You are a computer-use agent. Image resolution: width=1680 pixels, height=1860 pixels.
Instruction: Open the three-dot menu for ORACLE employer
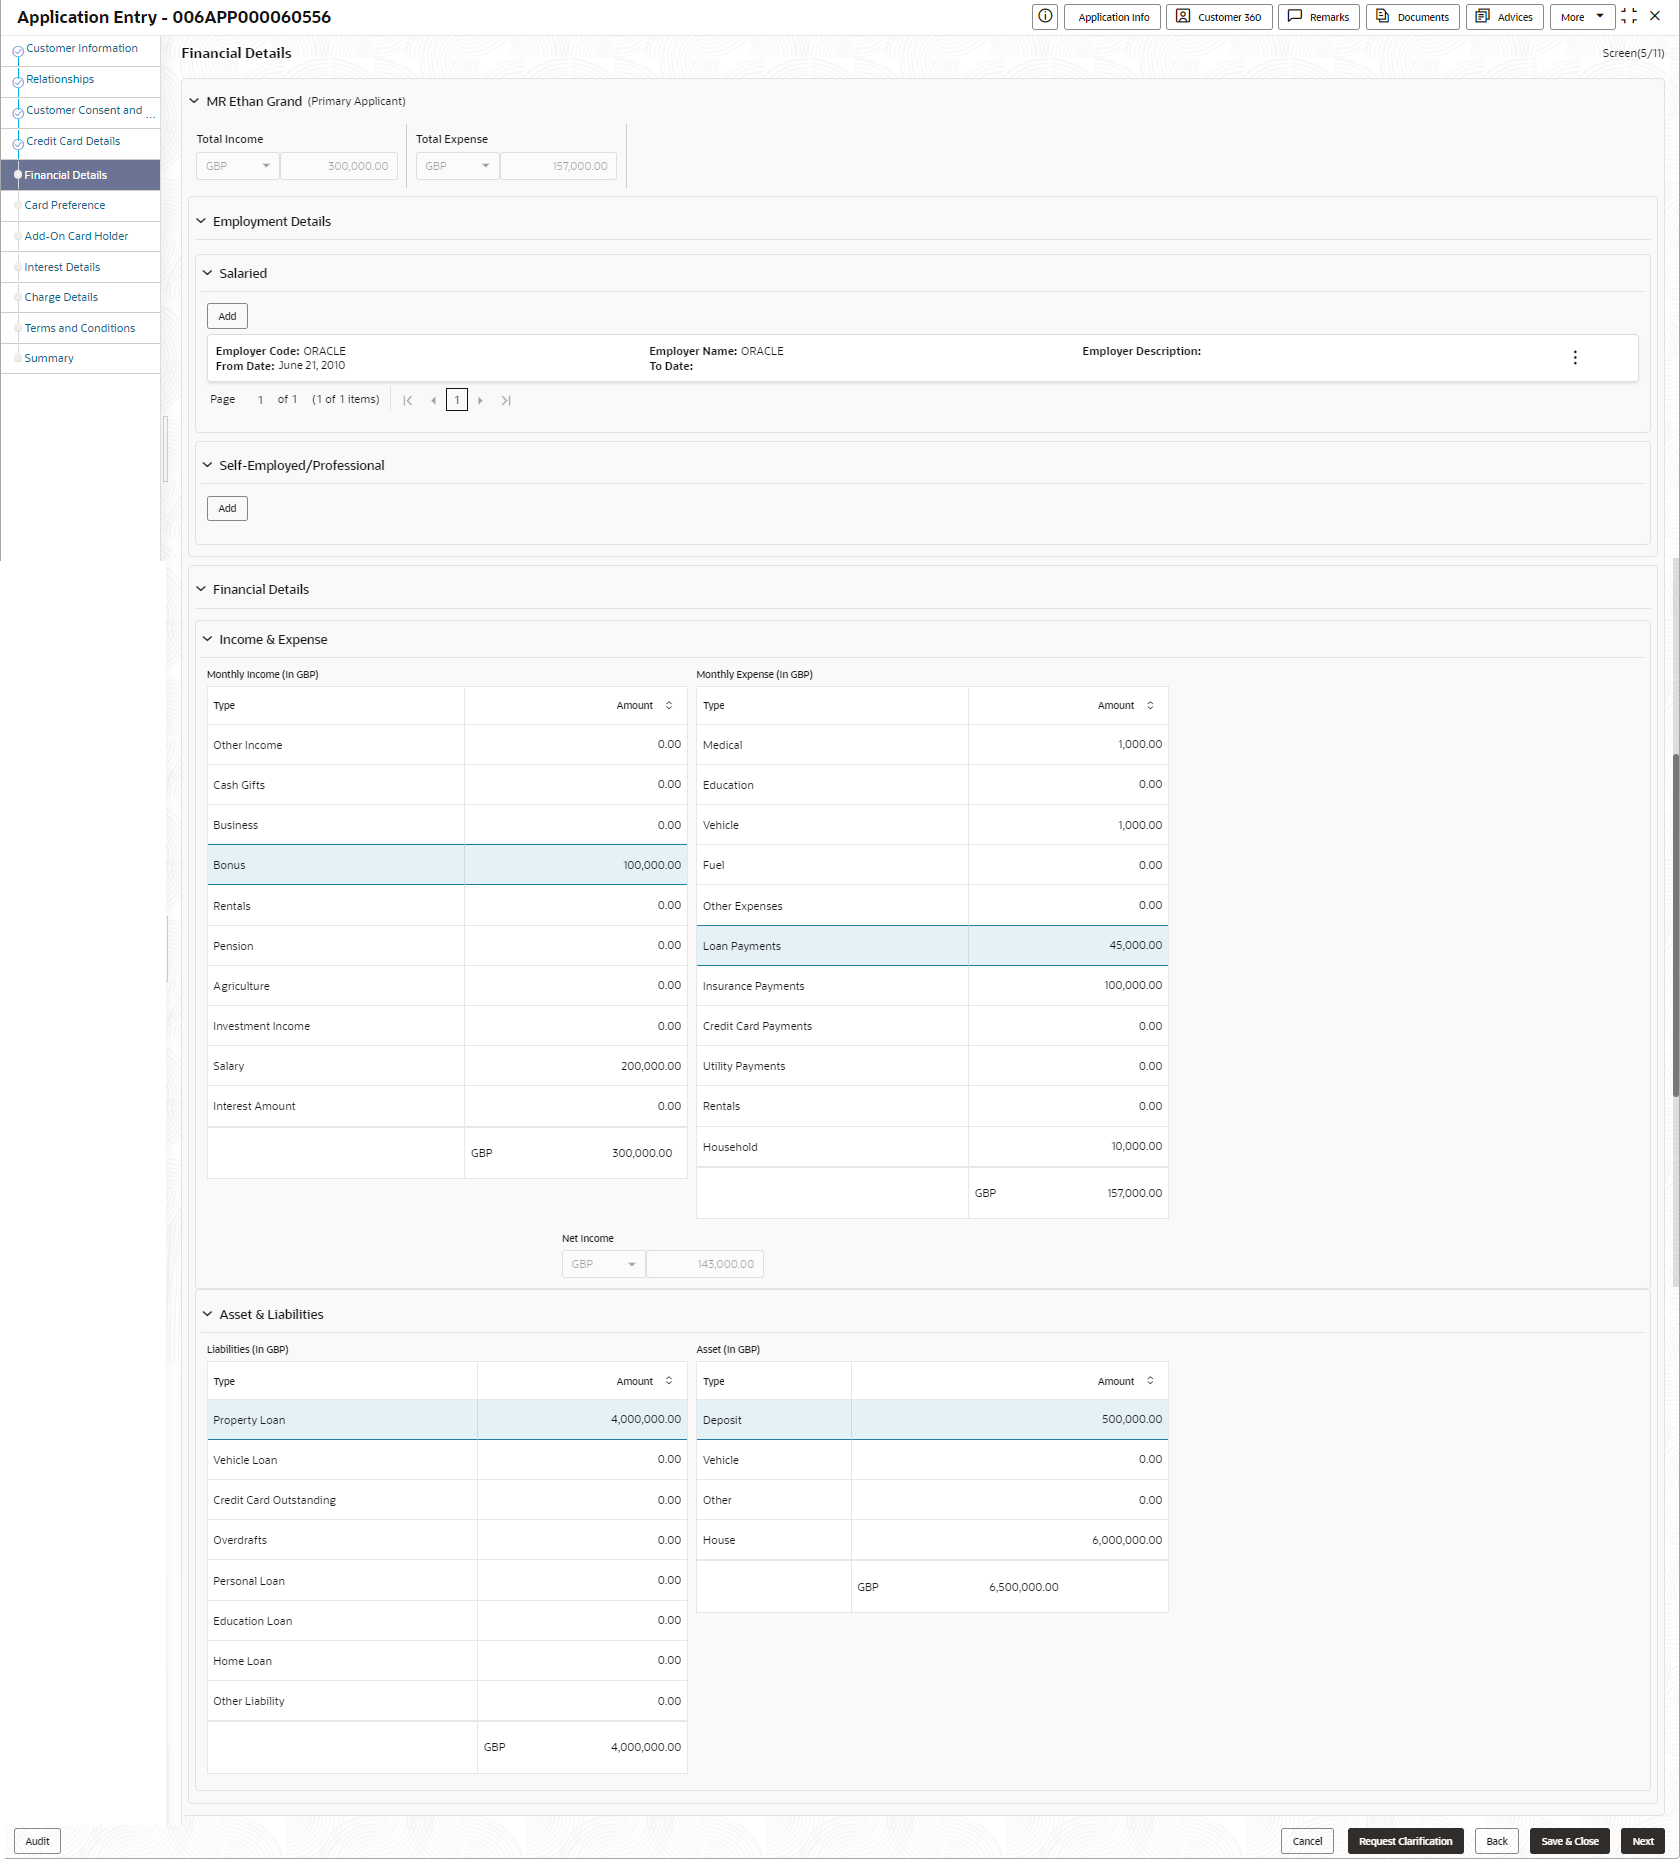tap(1575, 358)
